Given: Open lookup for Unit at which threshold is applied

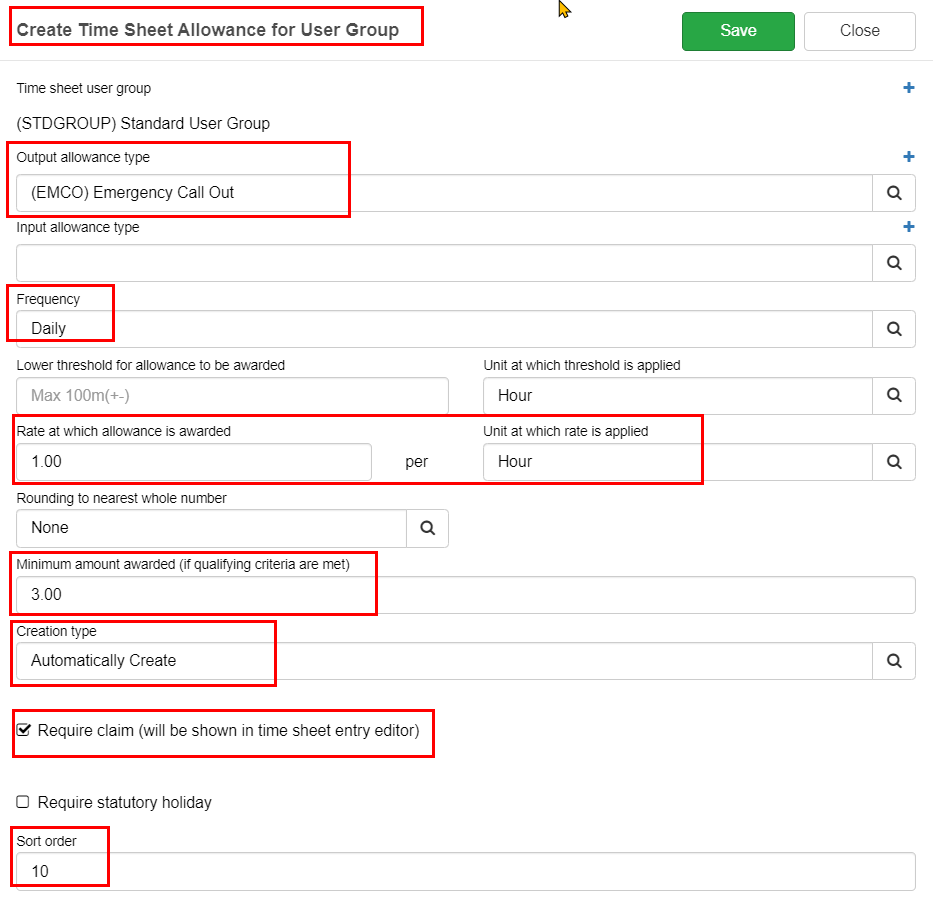Looking at the screenshot, I should pos(893,395).
